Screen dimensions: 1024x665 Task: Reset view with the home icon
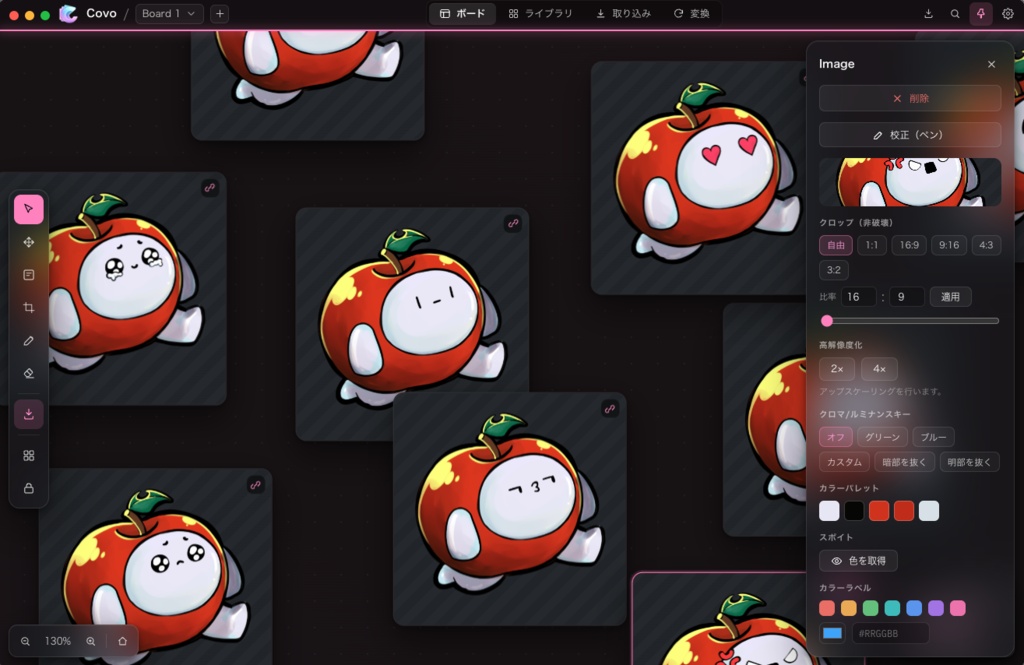tap(122, 641)
